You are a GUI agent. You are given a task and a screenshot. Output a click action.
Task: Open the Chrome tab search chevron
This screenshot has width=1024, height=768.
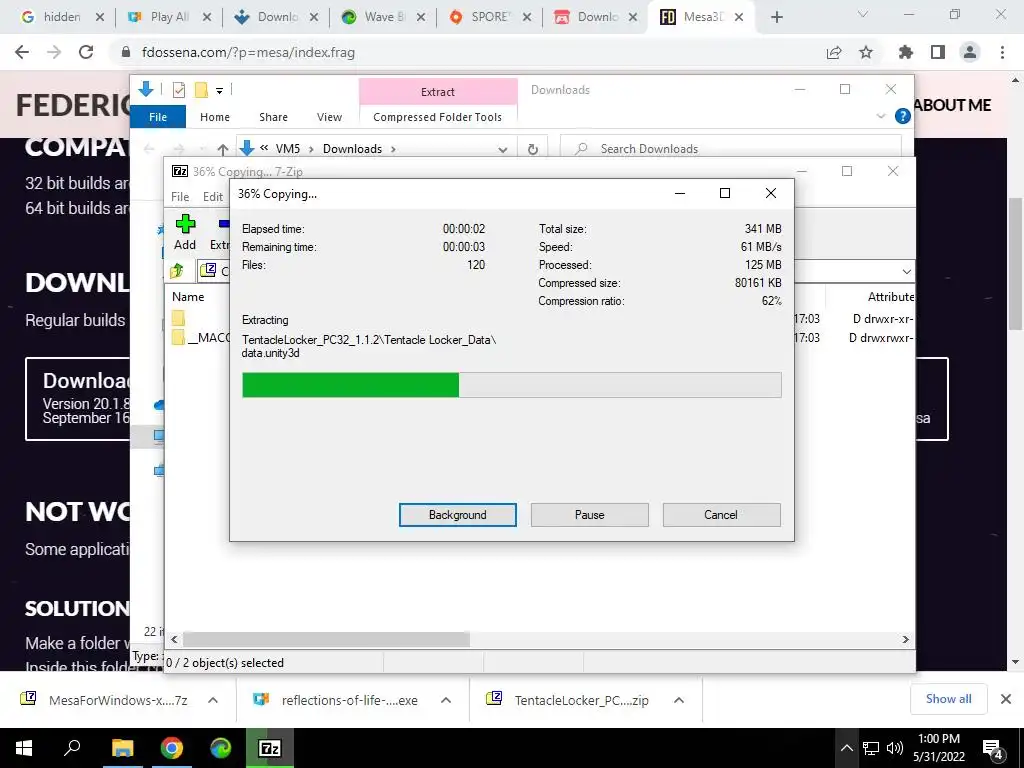pyautogui.click(x=863, y=14)
